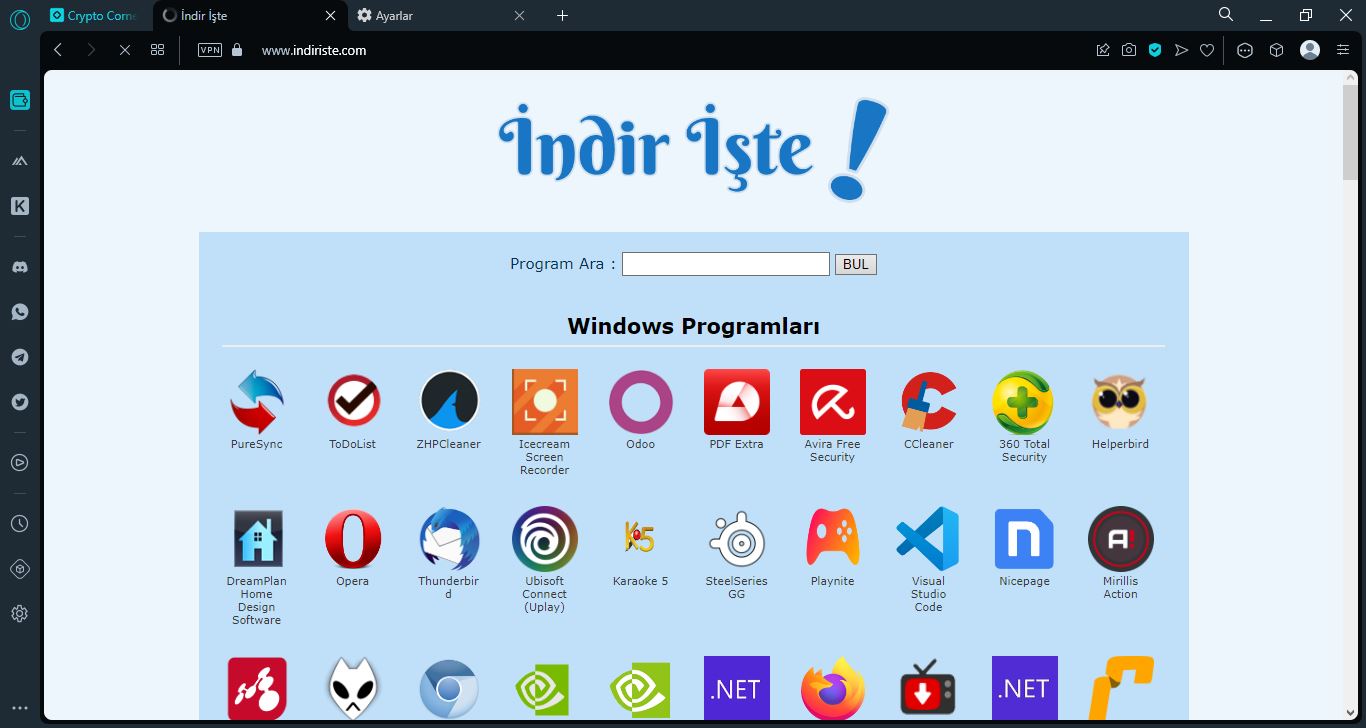The height and width of the screenshot is (728, 1366).
Task: Open Visual Studio Code icon
Action: pyautogui.click(x=928, y=539)
